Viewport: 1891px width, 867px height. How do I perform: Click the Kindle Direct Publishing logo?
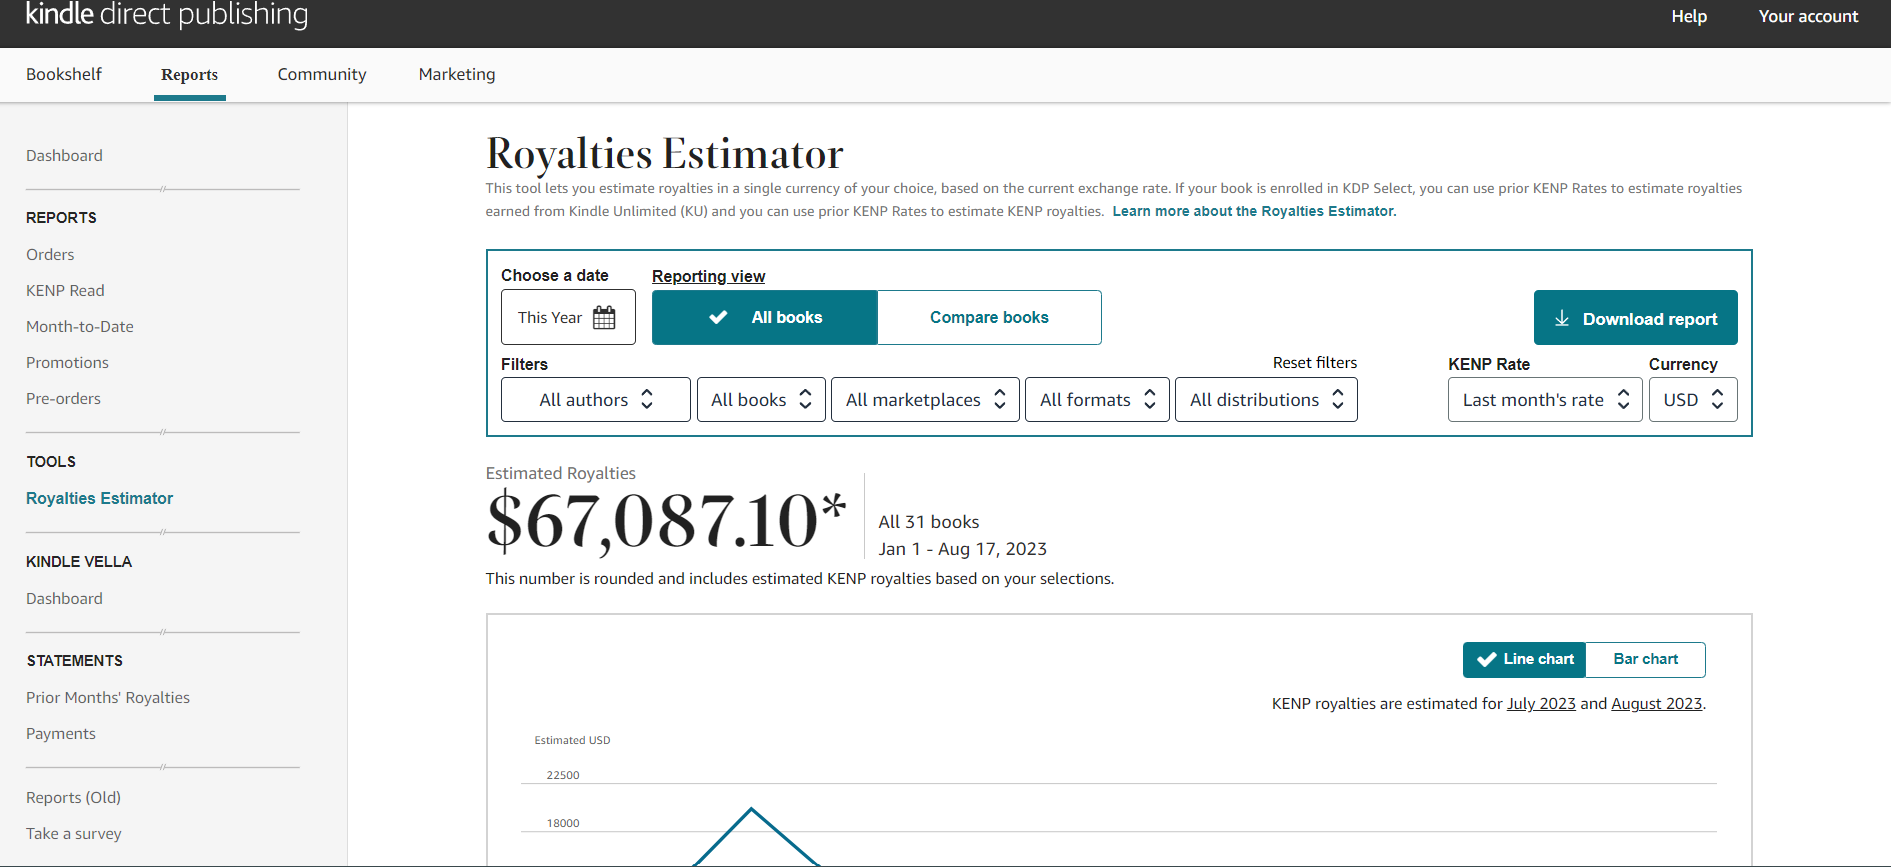[x=167, y=15]
